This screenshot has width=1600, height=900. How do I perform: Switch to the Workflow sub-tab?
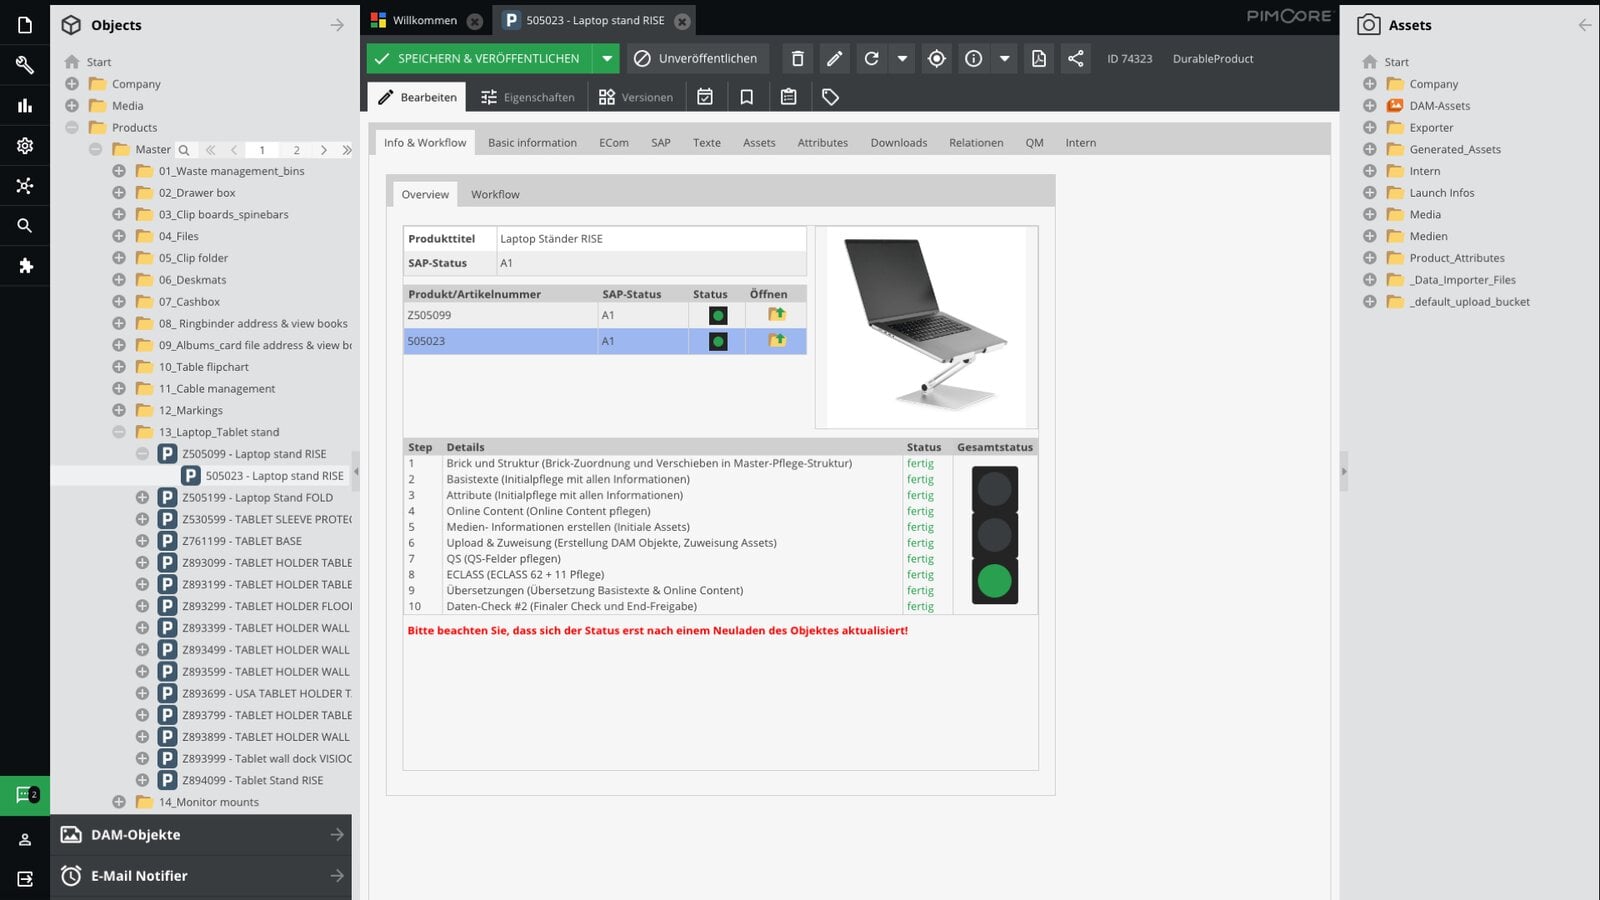[x=495, y=195]
